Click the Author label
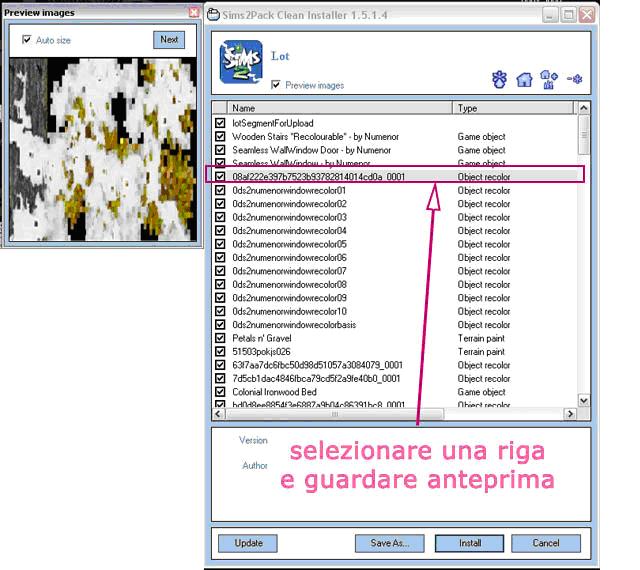Viewport: 640px width, 570px height. pyautogui.click(x=255, y=465)
